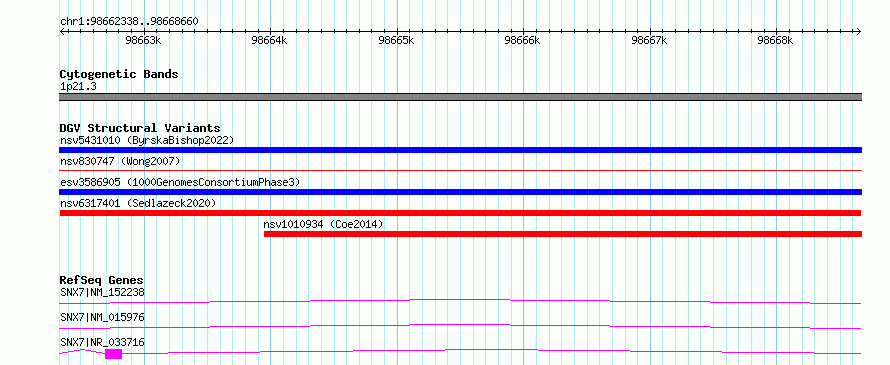Click the SNX7|NM_015976 intron line
890x365 pixels.
click(x=460, y=326)
